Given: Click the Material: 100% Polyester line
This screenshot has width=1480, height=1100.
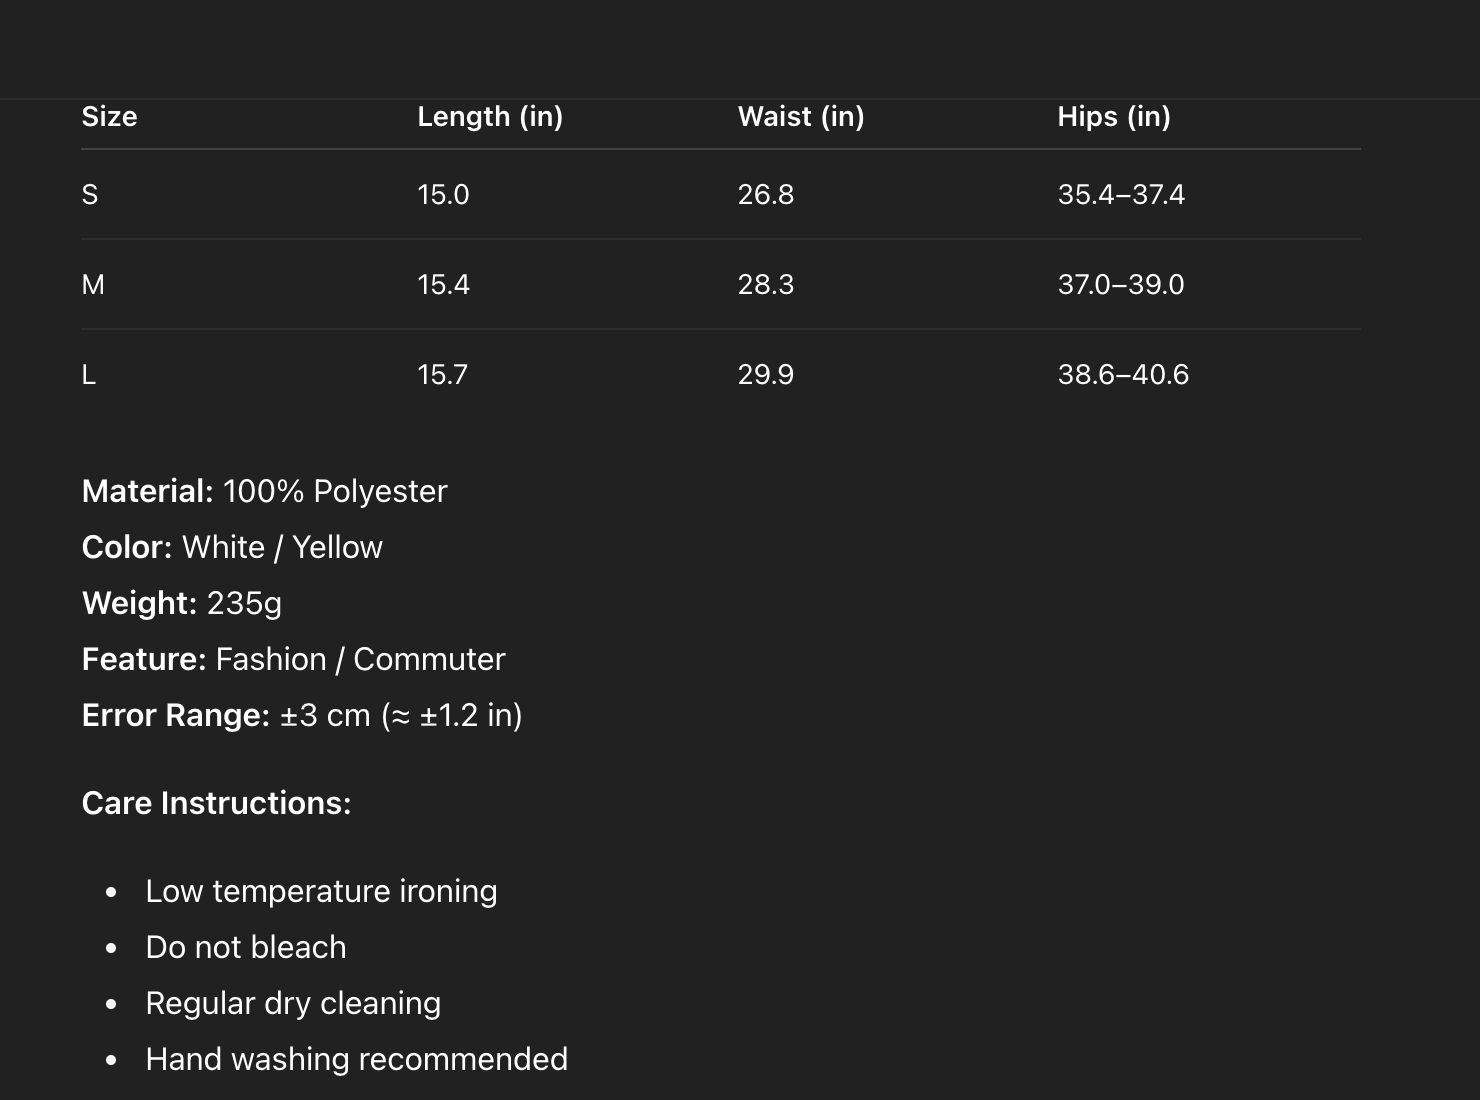Looking at the screenshot, I should tap(265, 491).
